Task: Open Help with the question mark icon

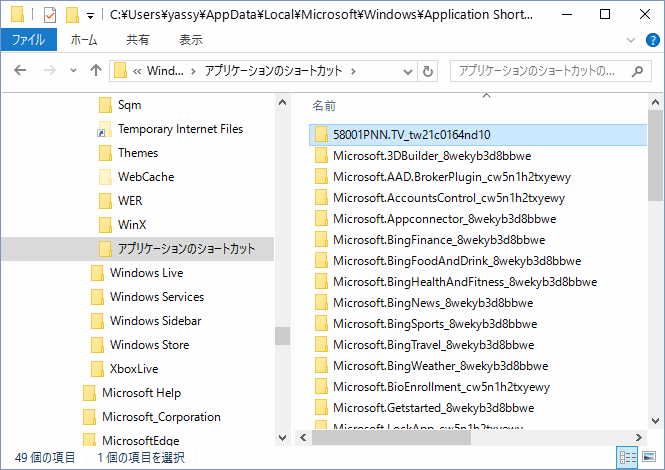Action: 653,40
